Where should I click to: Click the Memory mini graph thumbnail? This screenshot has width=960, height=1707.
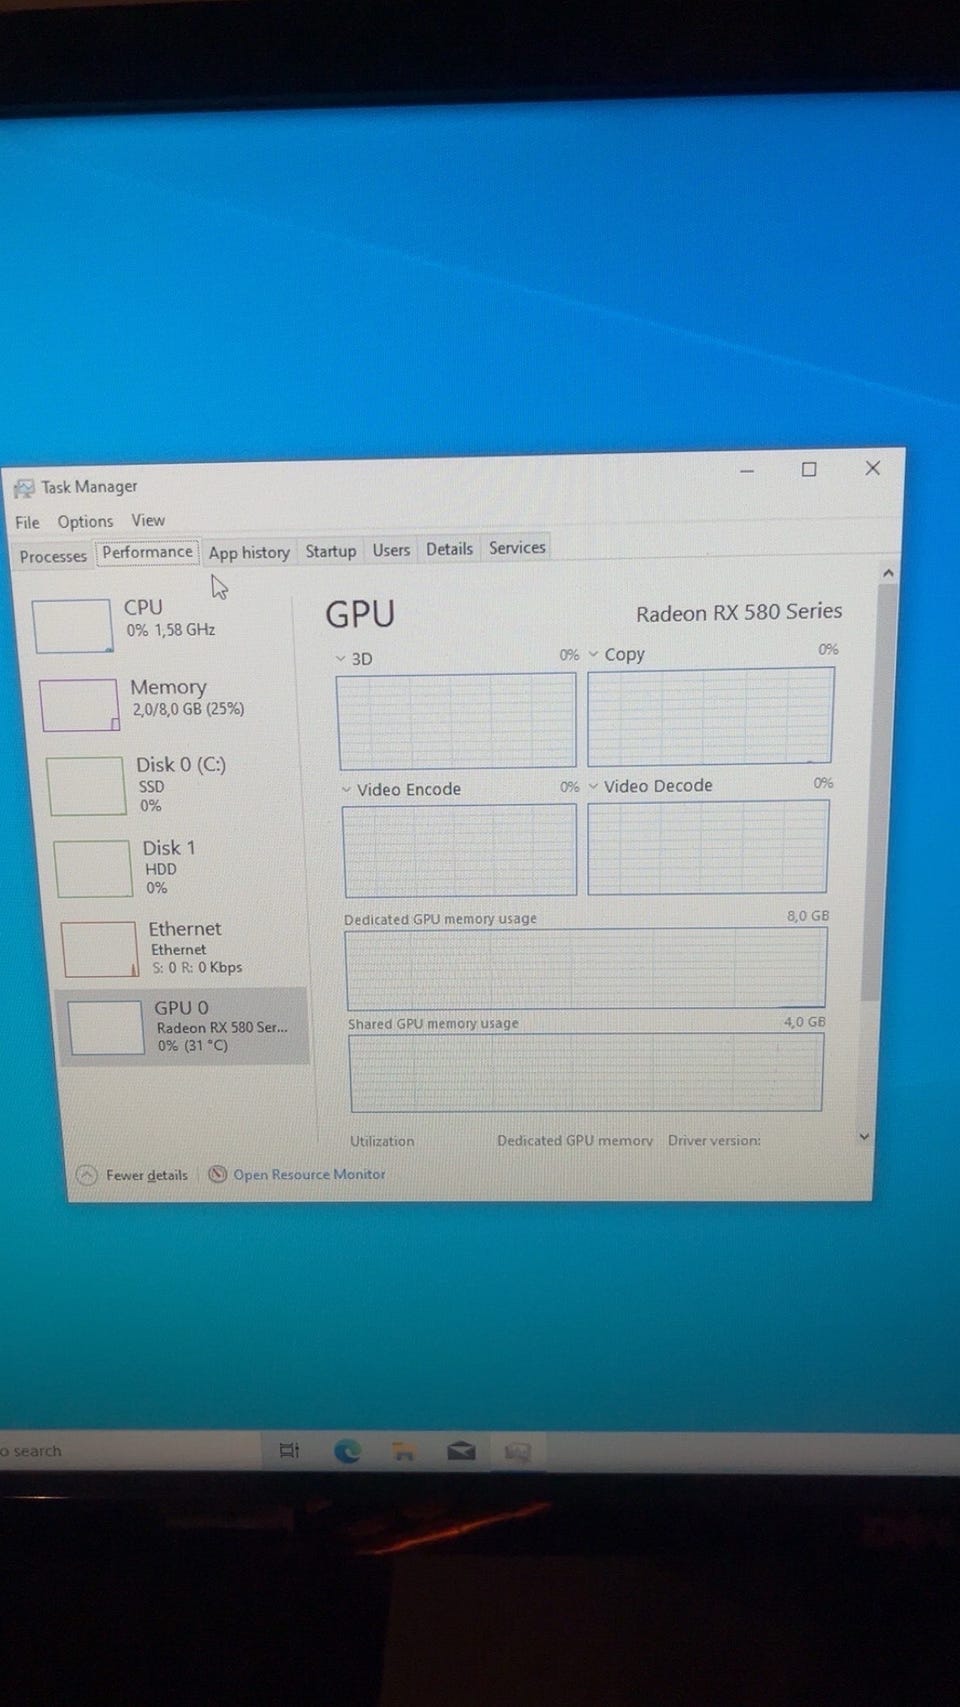pos(79,704)
